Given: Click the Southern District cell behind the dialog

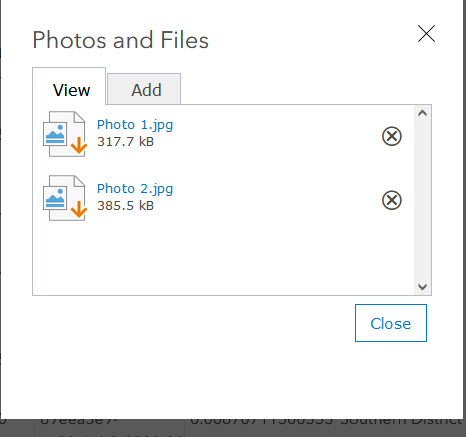Looking at the screenshot, I should pyautogui.click(x=401, y=421).
